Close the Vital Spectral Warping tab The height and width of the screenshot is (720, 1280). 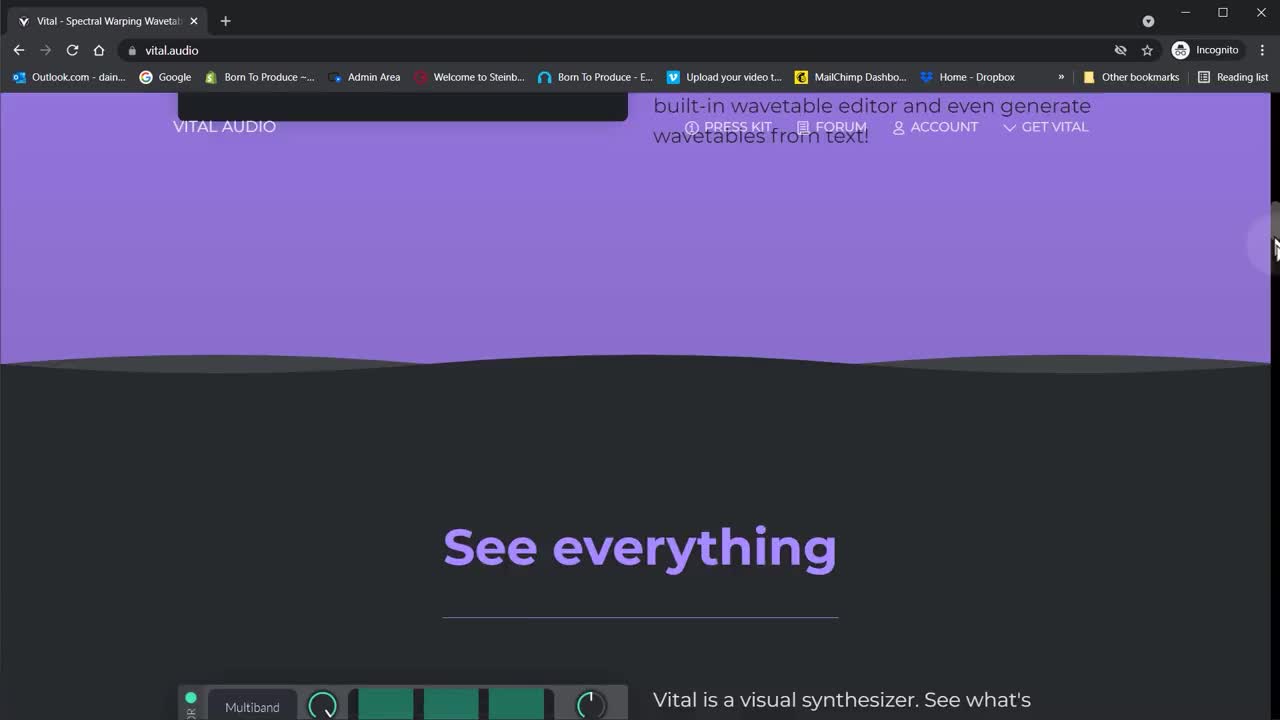point(194,21)
